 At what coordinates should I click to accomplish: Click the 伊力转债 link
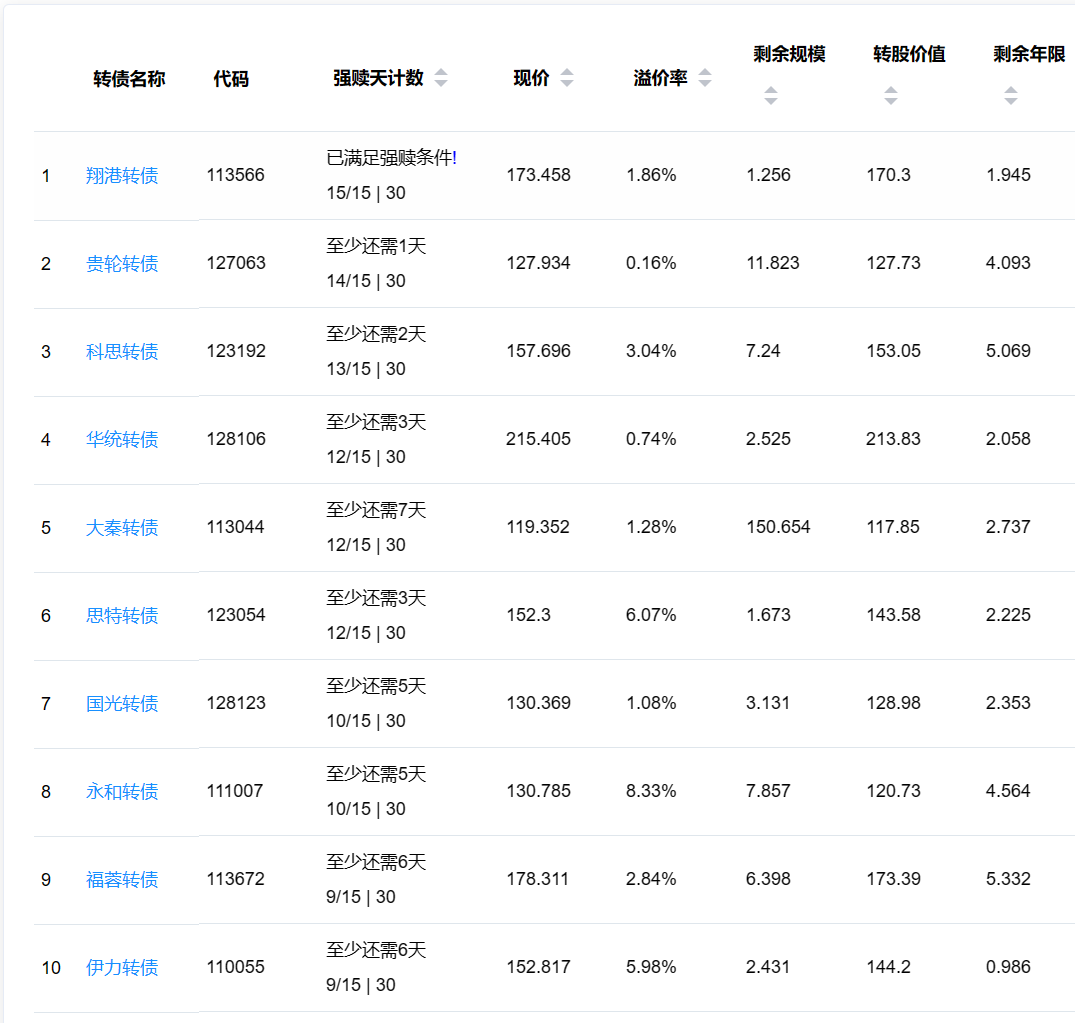click(x=122, y=968)
